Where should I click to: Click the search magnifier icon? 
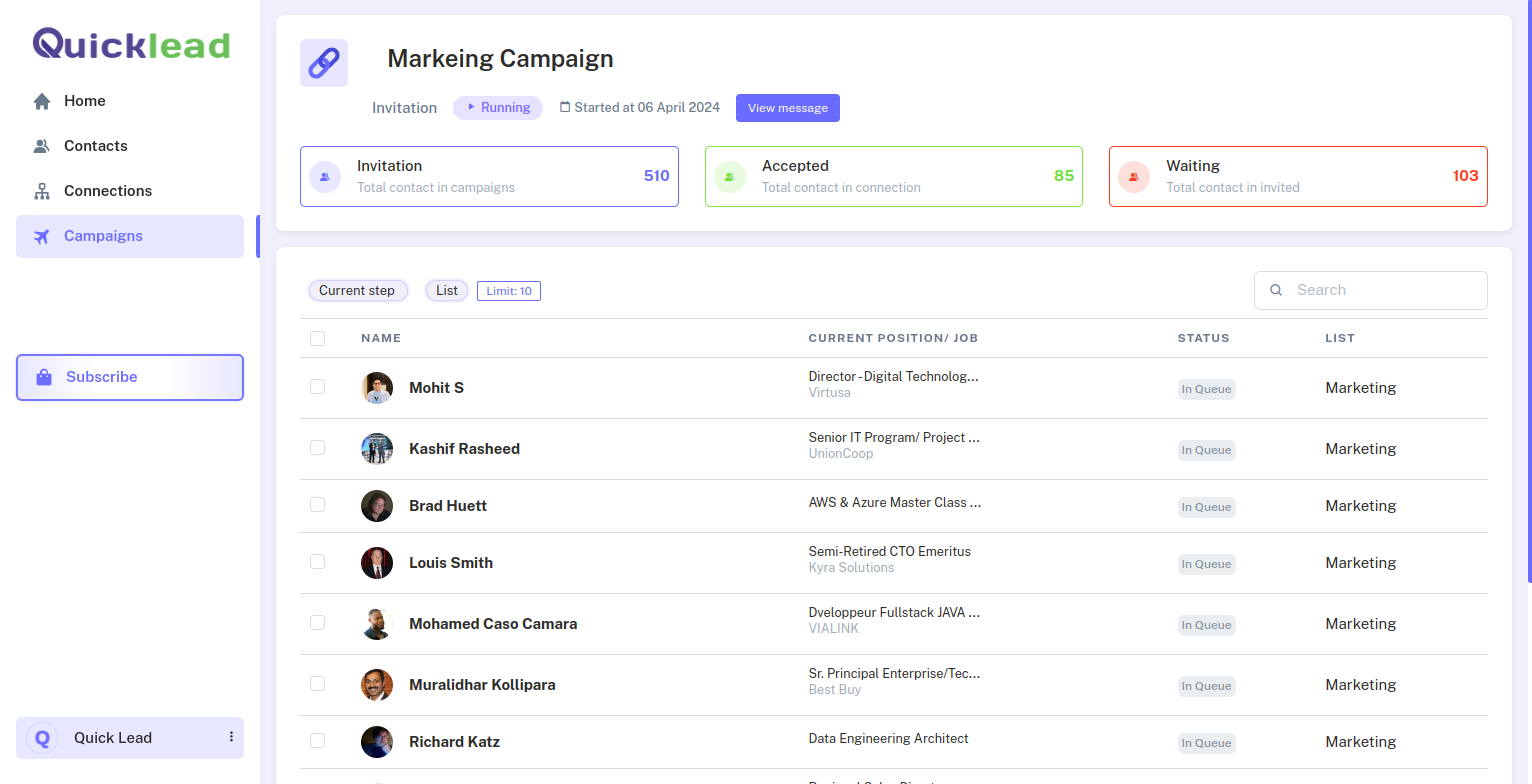(1276, 289)
